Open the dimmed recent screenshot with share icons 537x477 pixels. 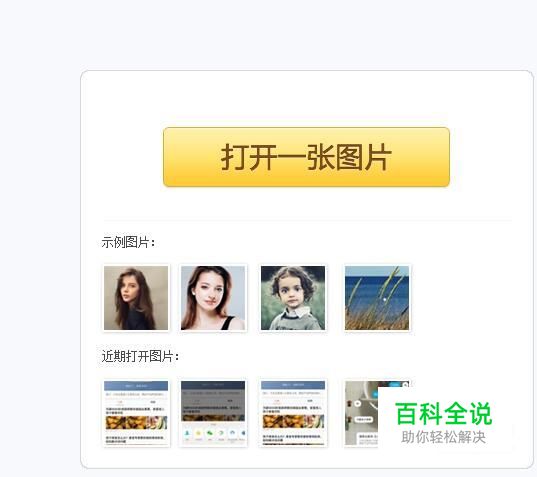point(213,413)
